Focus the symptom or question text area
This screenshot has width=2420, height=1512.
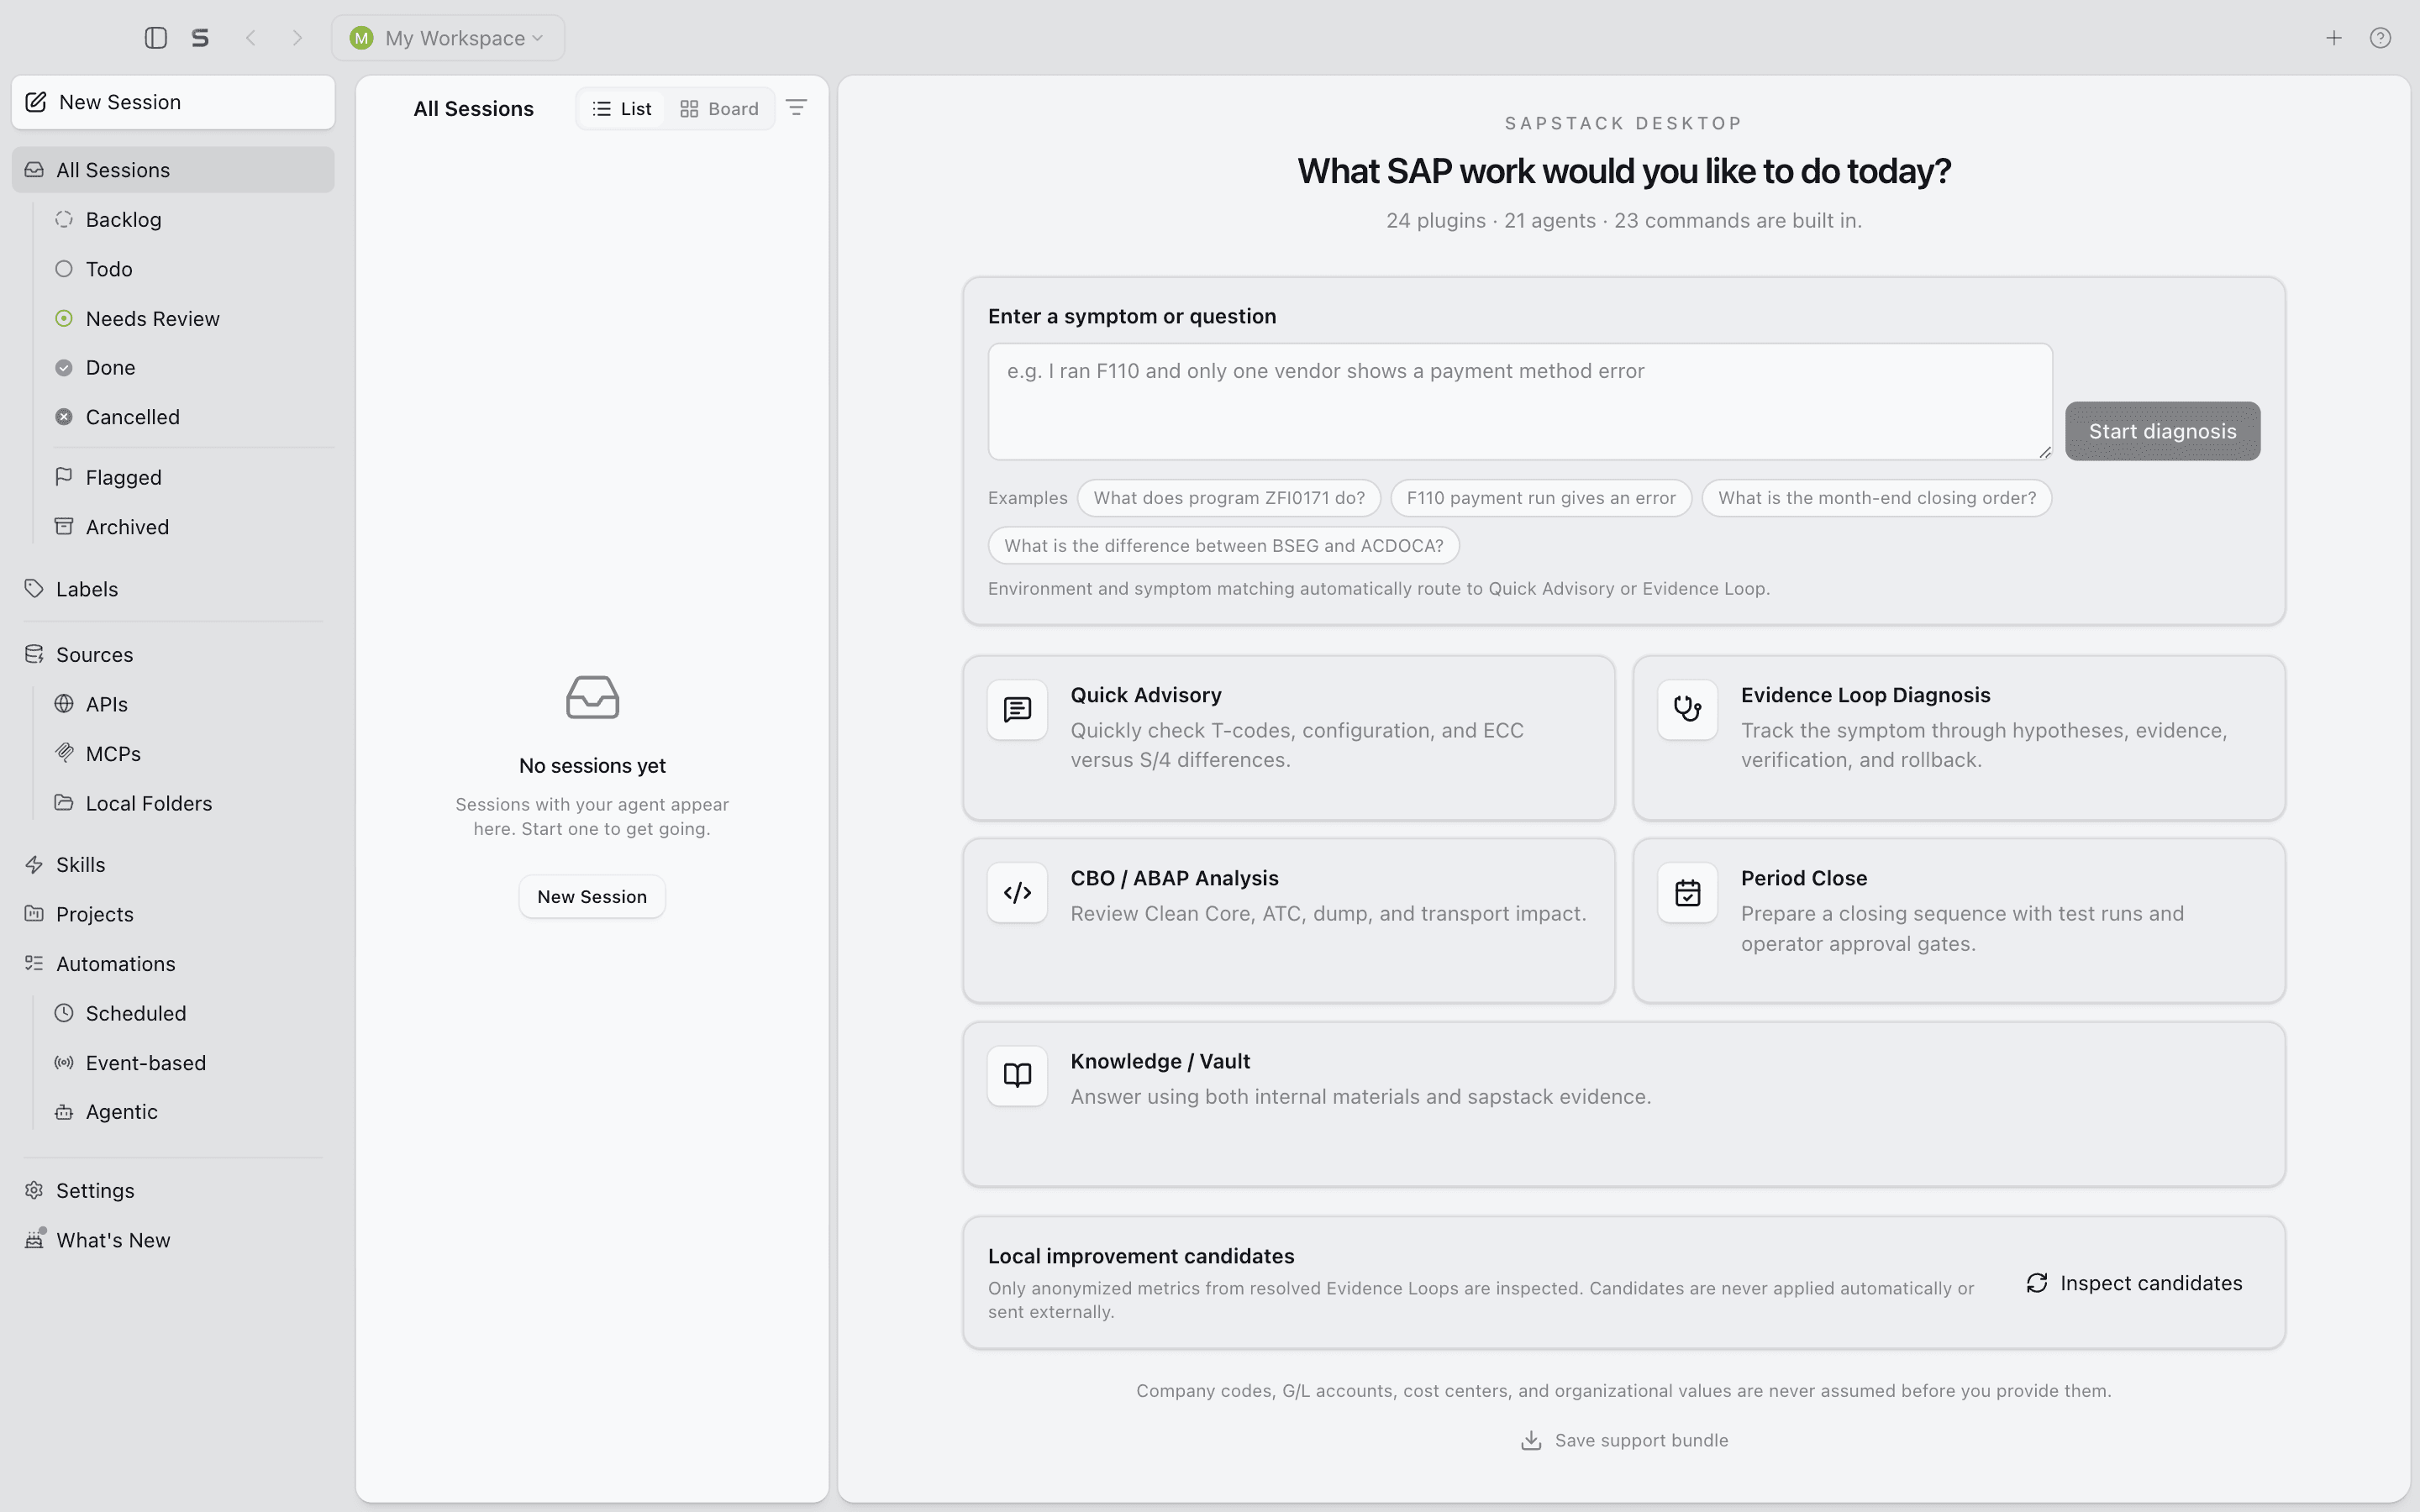pyautogui.click(x=1520, y=402)
